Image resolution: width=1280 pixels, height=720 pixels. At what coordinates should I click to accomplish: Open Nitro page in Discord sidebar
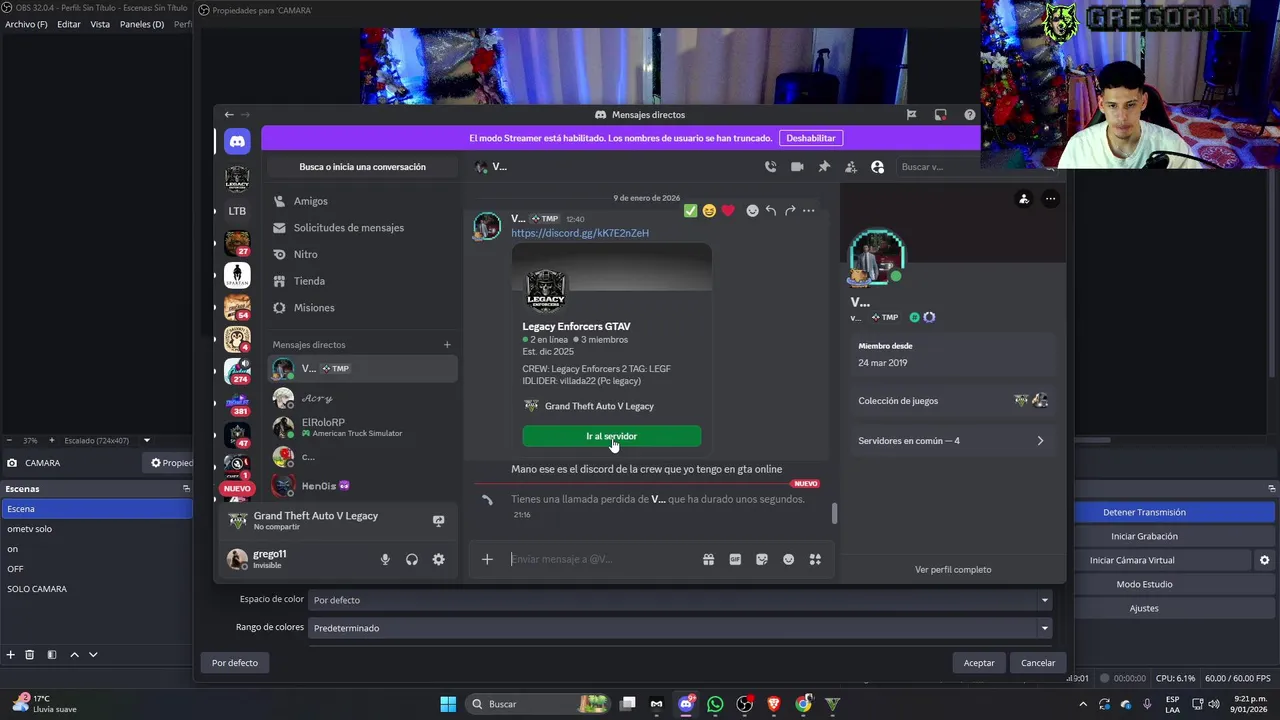point(305,254)
